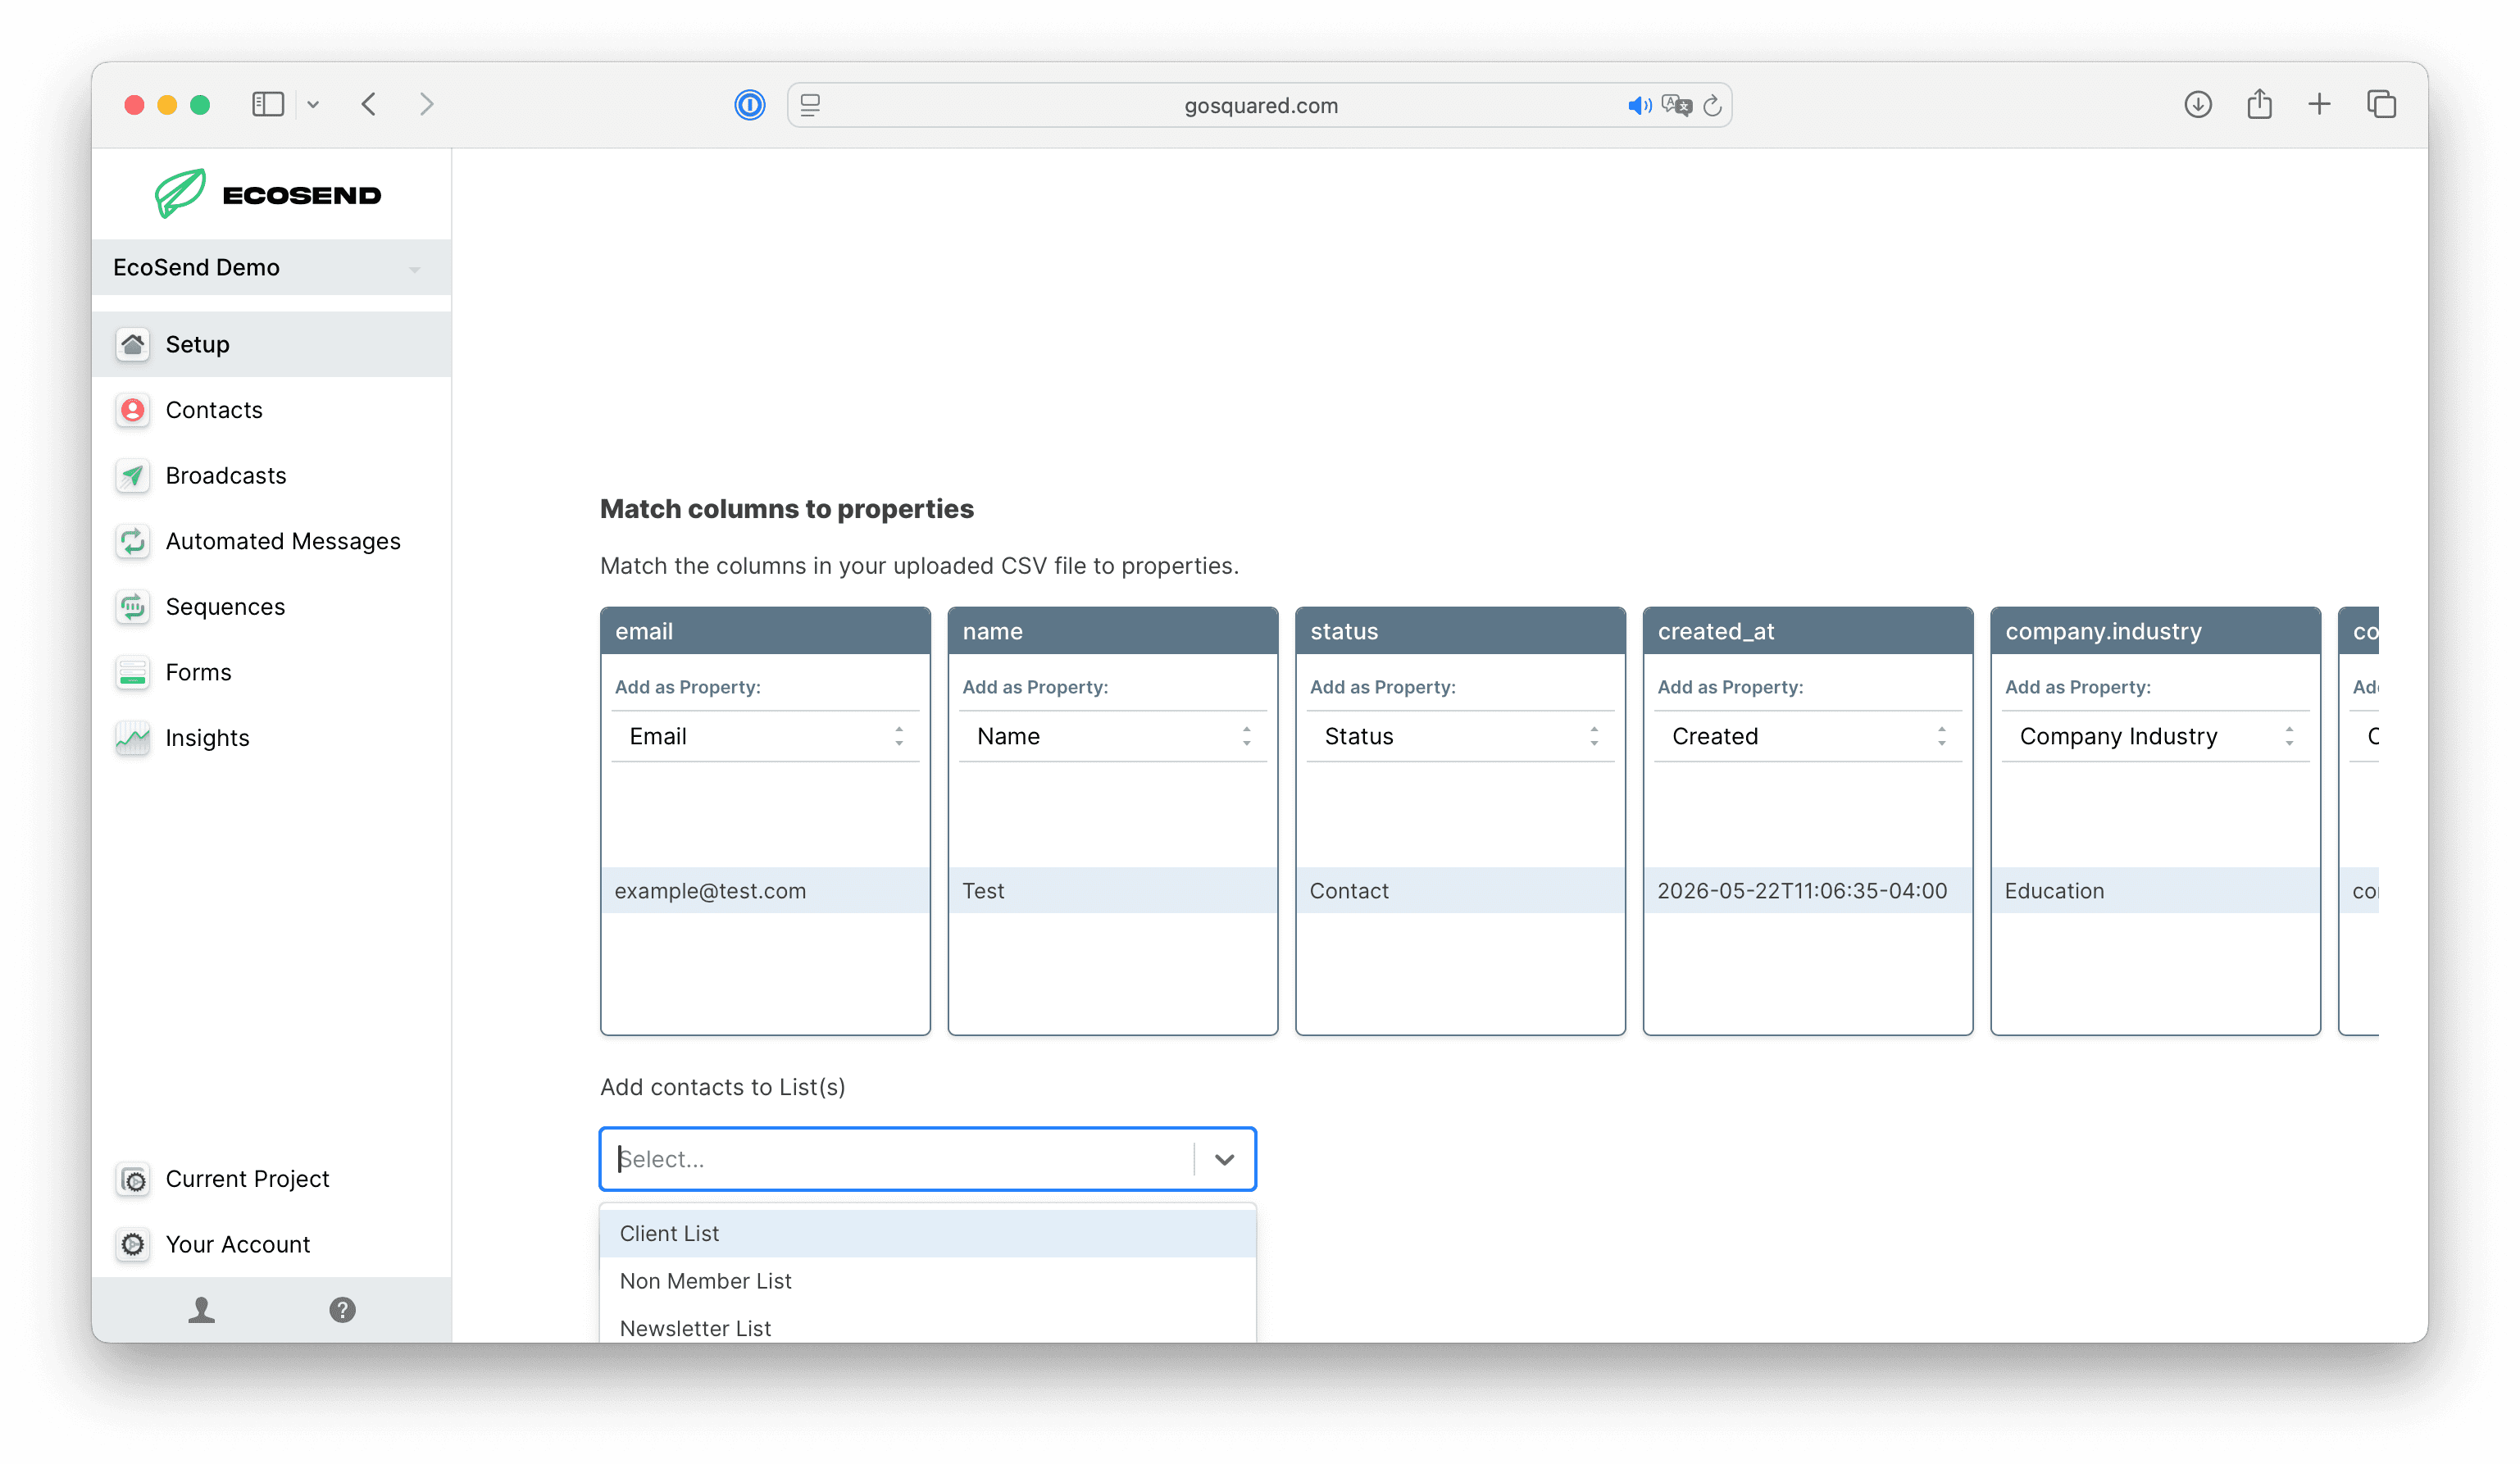The width and height of the screenshot is (2520, 1464).
Task: Open the Created property dropdown
Action: click(1808, 737)
